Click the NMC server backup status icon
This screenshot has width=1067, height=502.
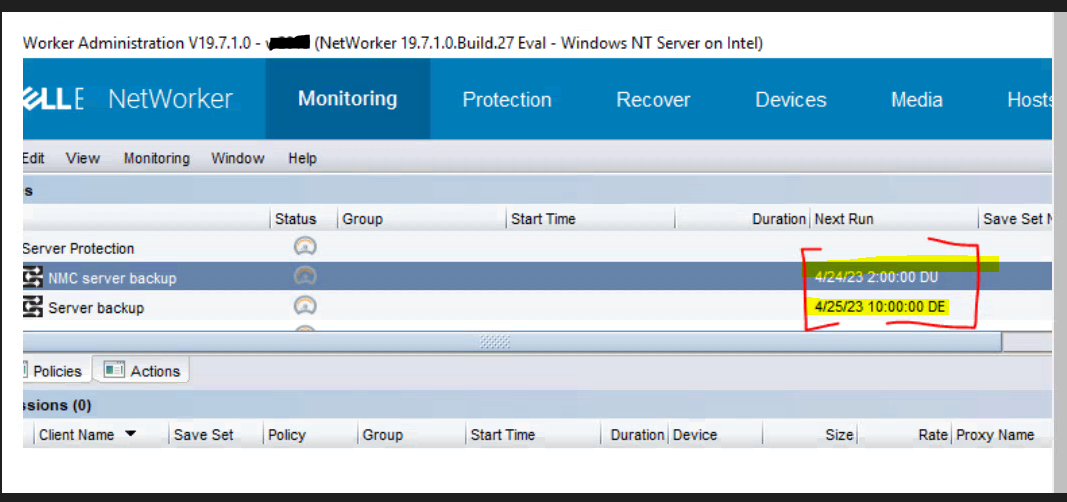[306, 277]
